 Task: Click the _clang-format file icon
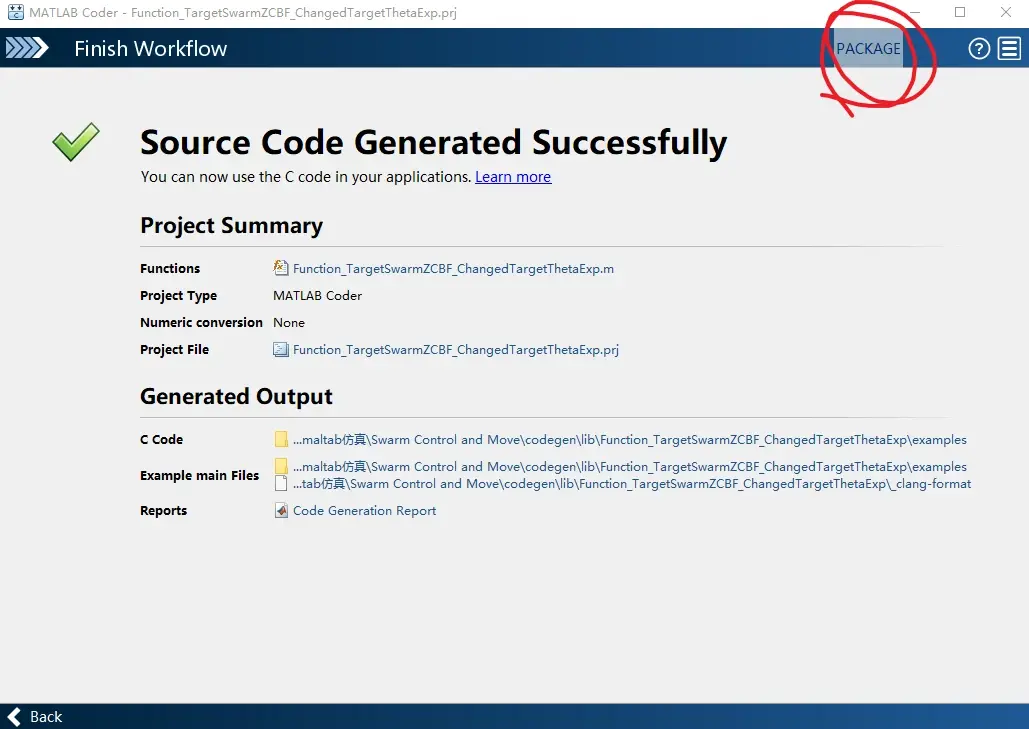pyautogui.click(x=281, y=484)
